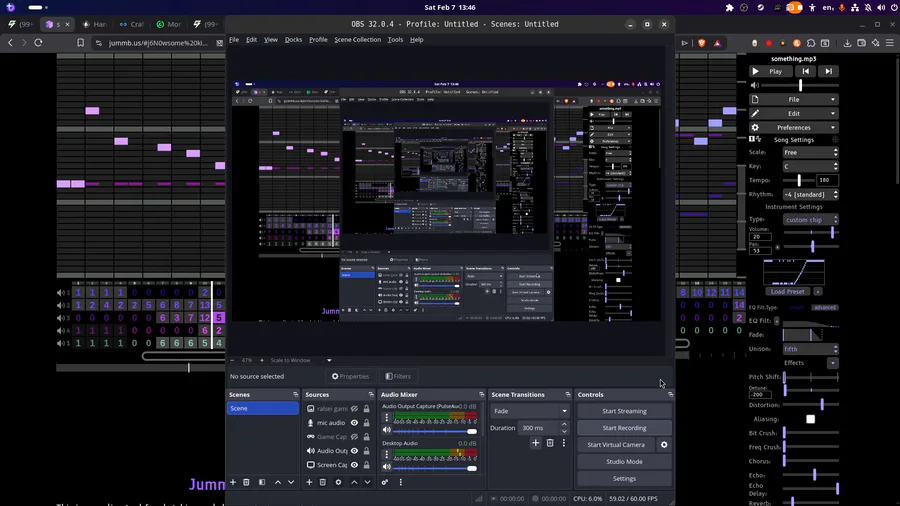
Task: Remove selected scene using Scenes dock trash icon
Action: click(x=246, y=482)
